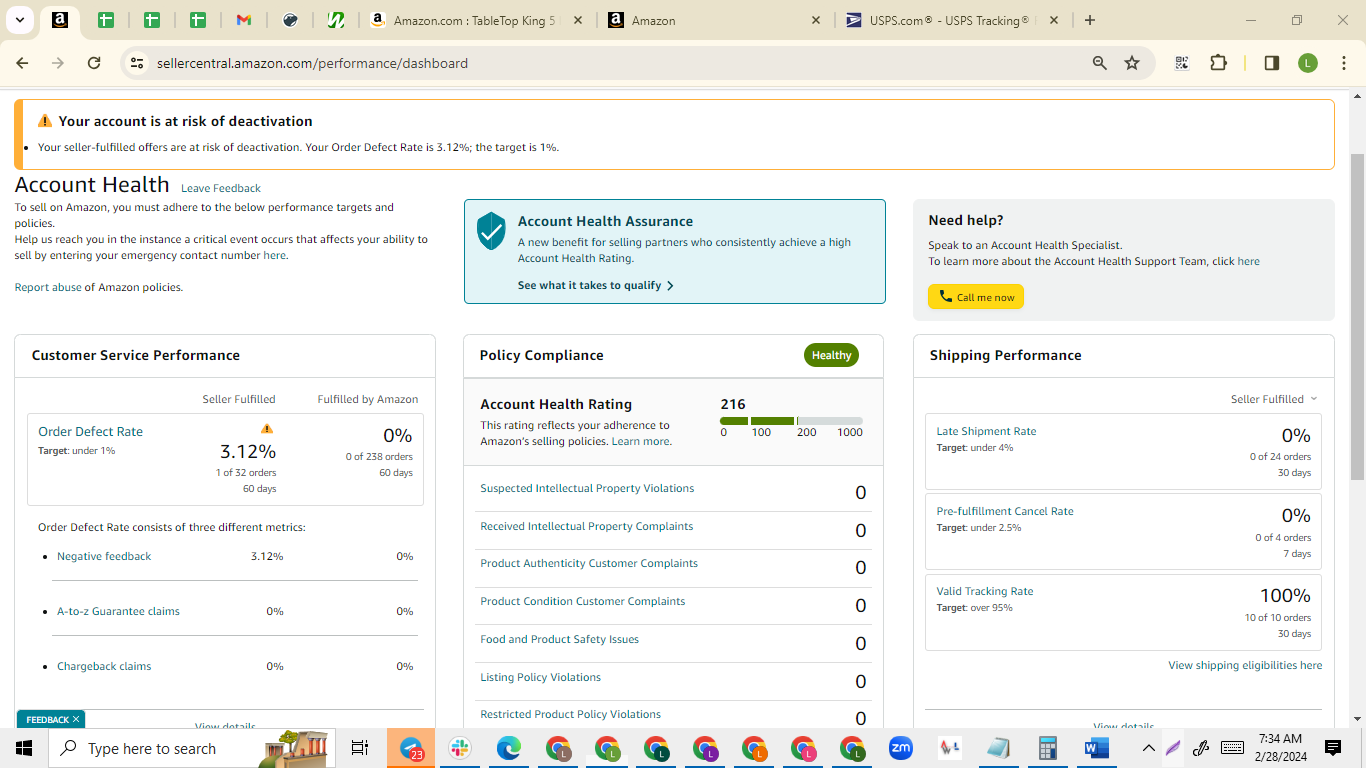The height and width of the screenshot is (768, 1366).
Task: Open a new tab with the plus icon
Action: pos(1090,20)
